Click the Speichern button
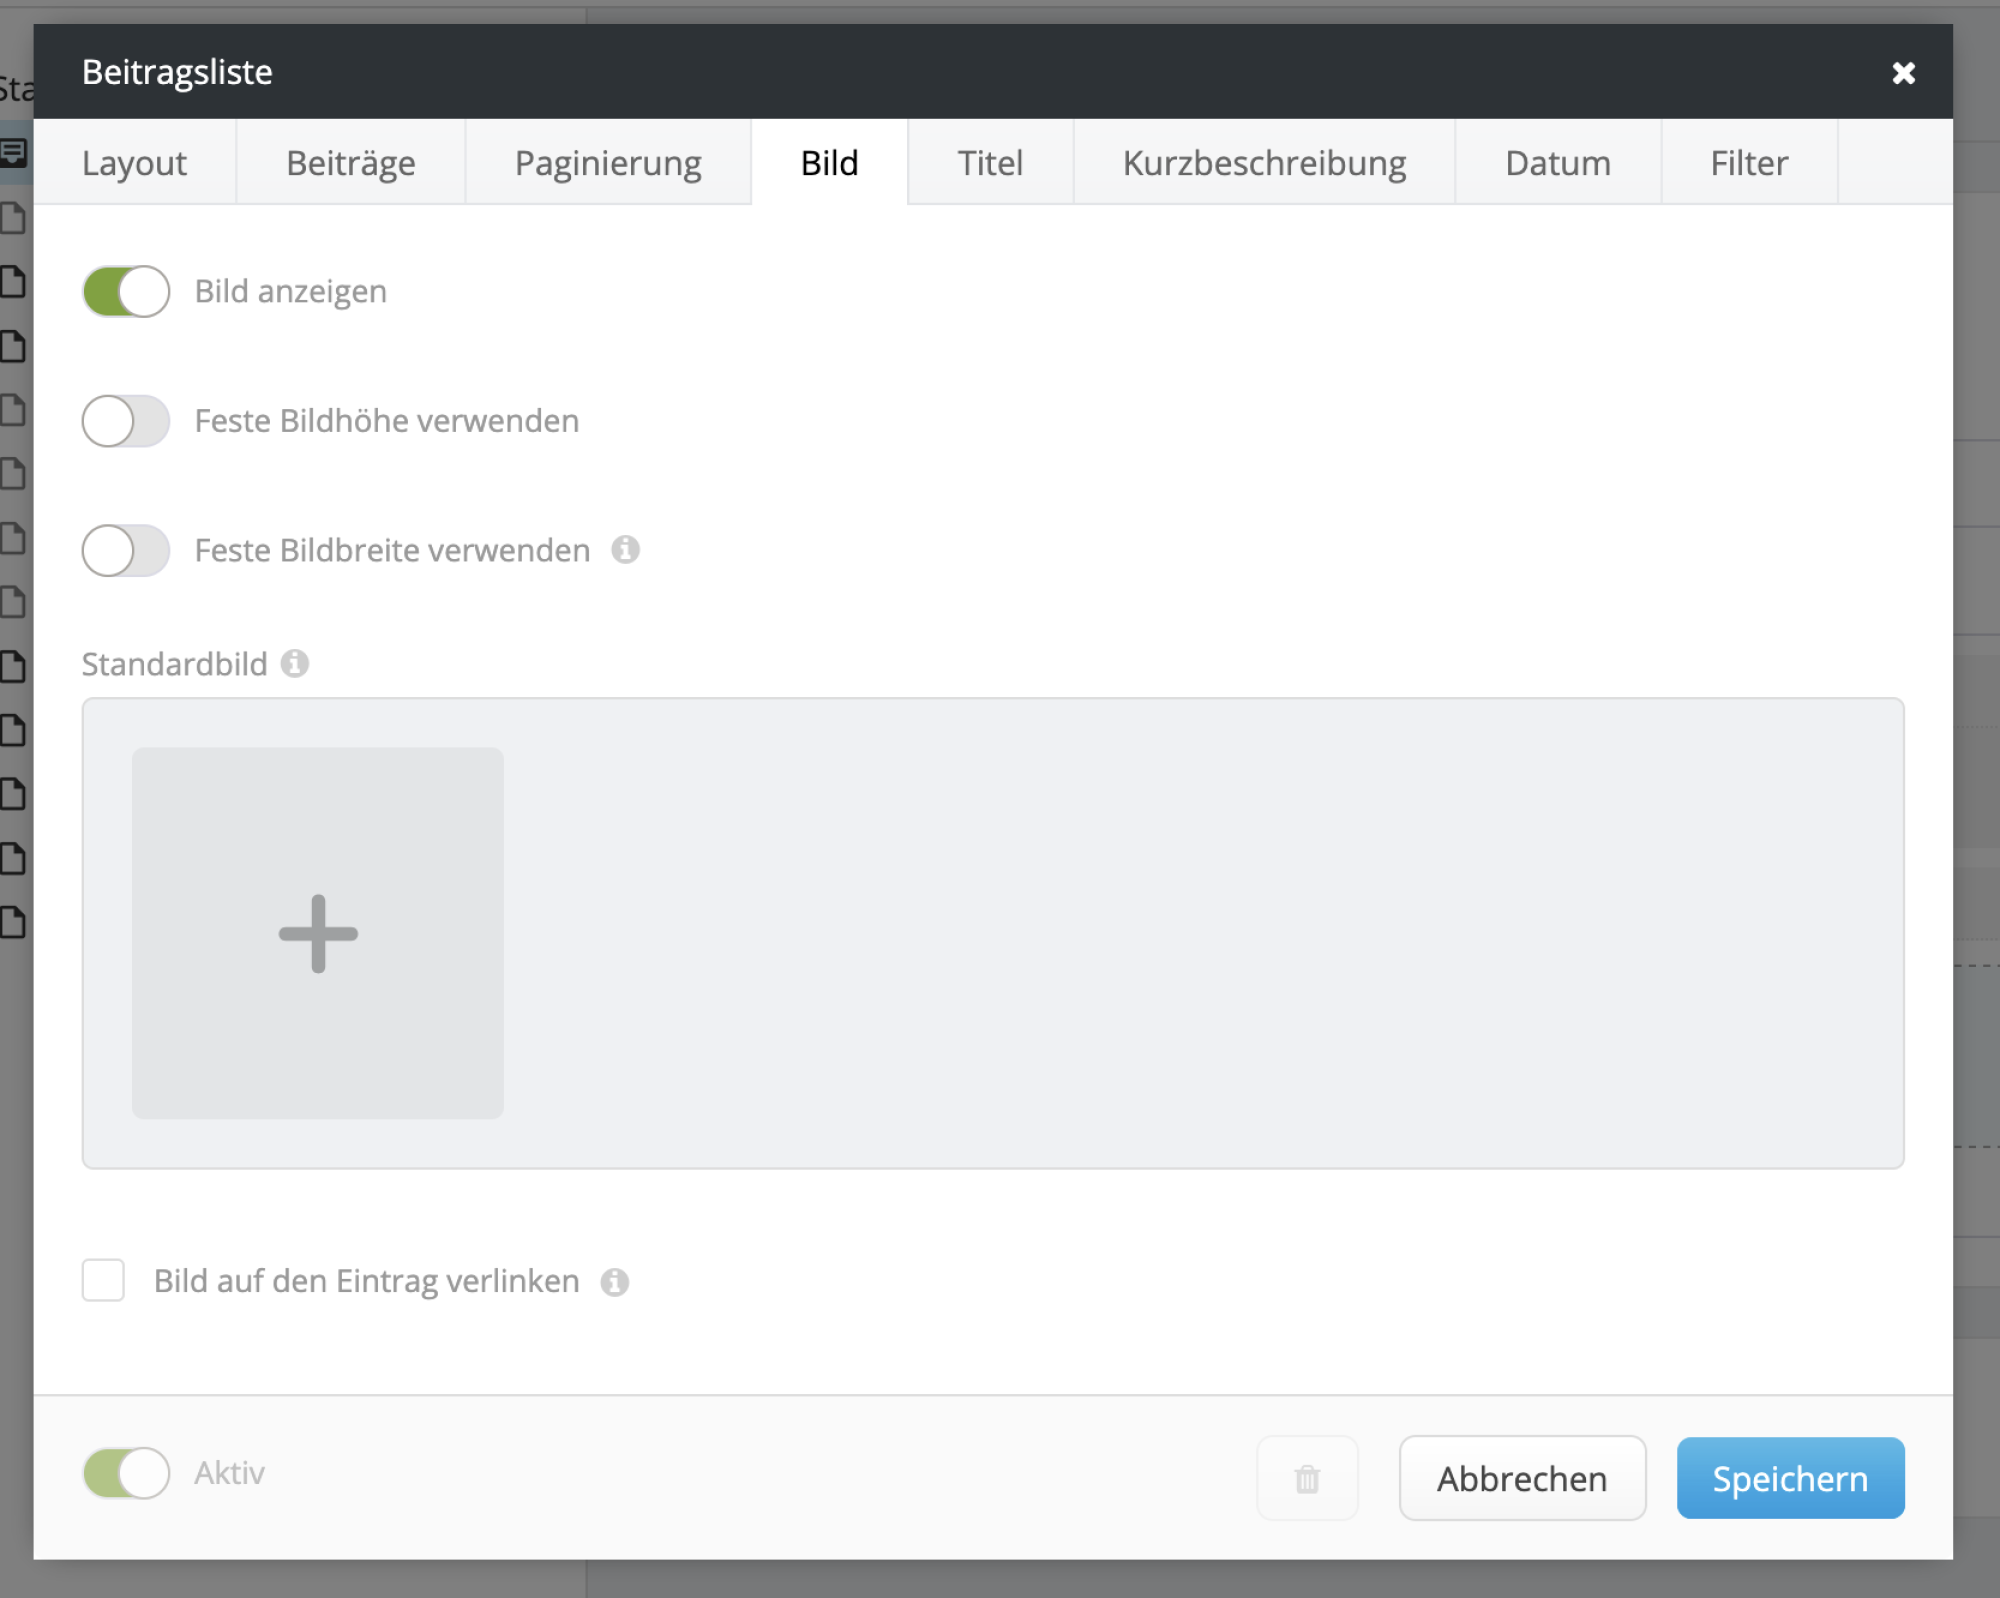This screenshot has width=2000, height=1598. click(1789, 1478)
